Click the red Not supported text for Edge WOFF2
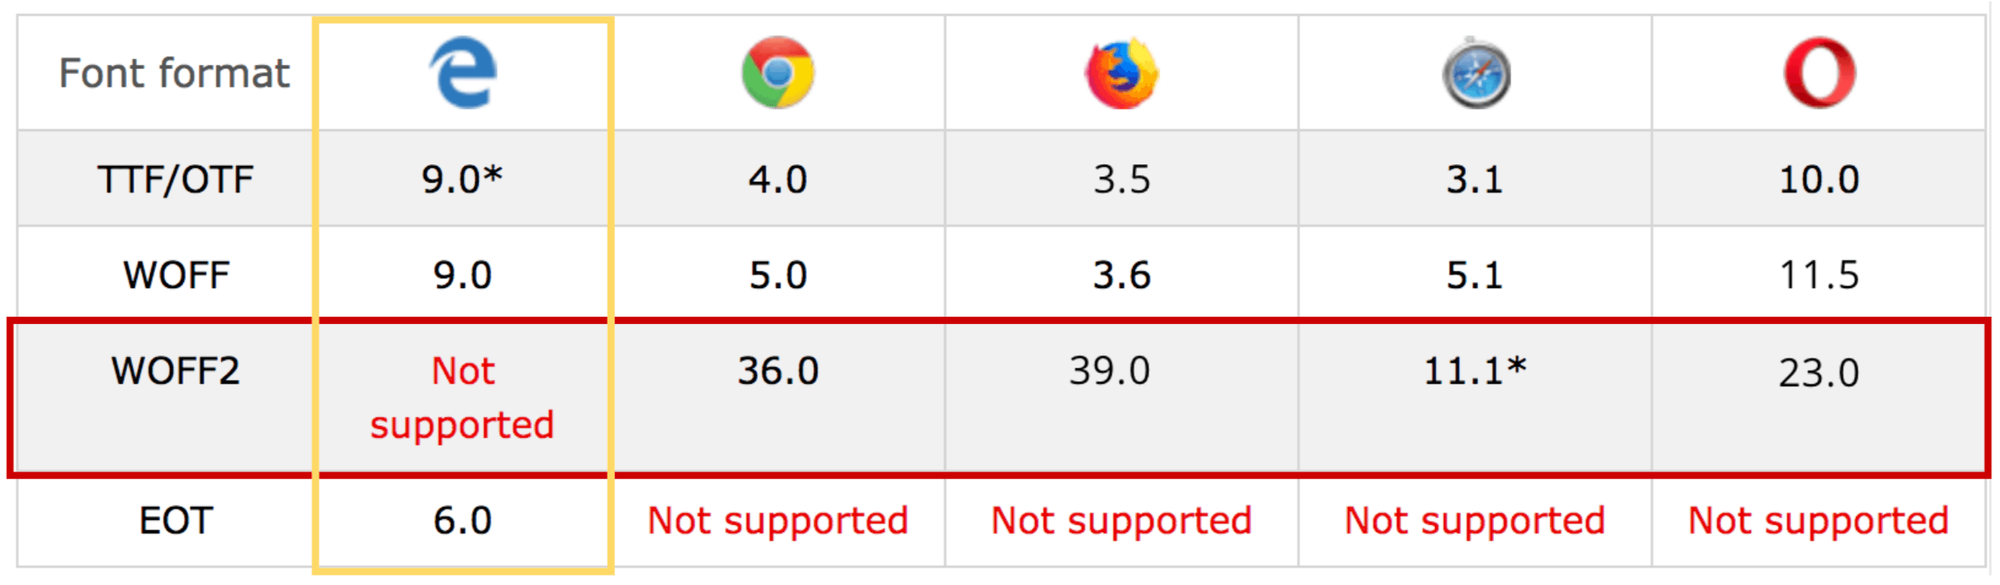Image resolution: width=2000 pixels, height=585 pixels. tap(463, 398)
